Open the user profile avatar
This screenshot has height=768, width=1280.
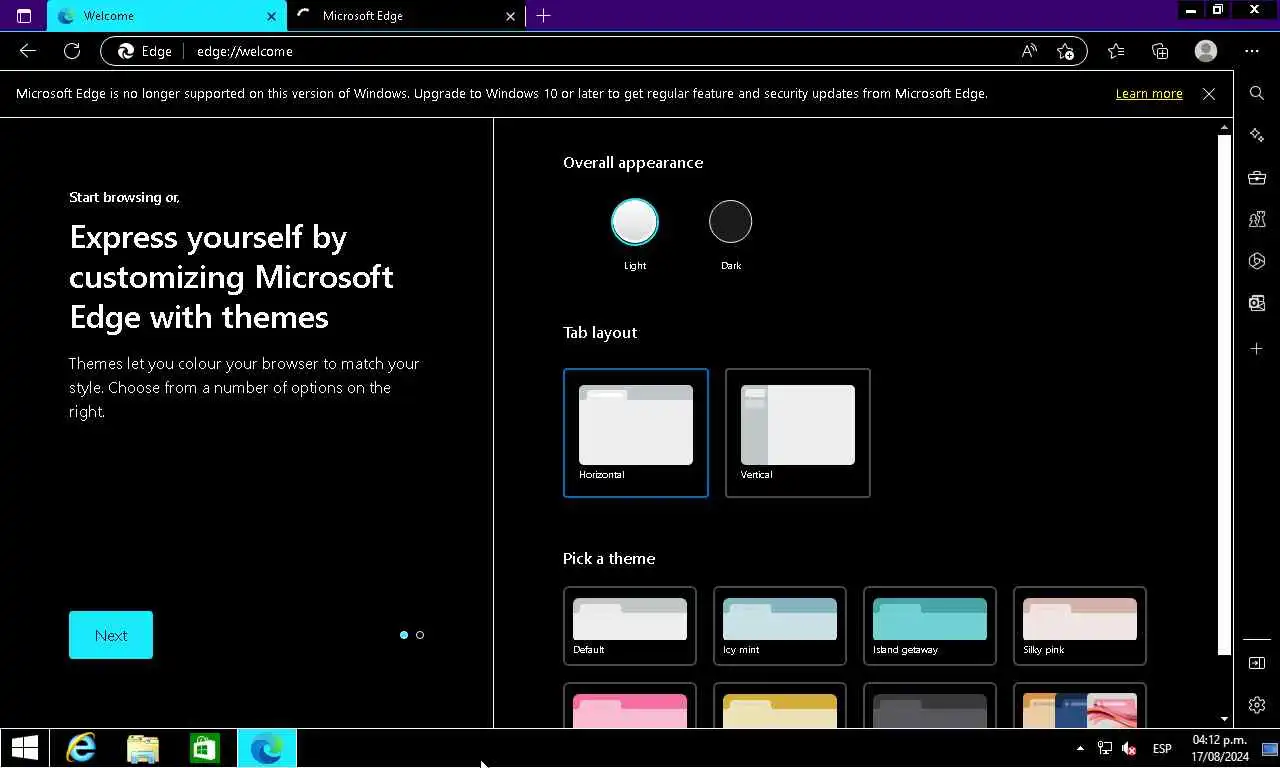point(1206,51)
